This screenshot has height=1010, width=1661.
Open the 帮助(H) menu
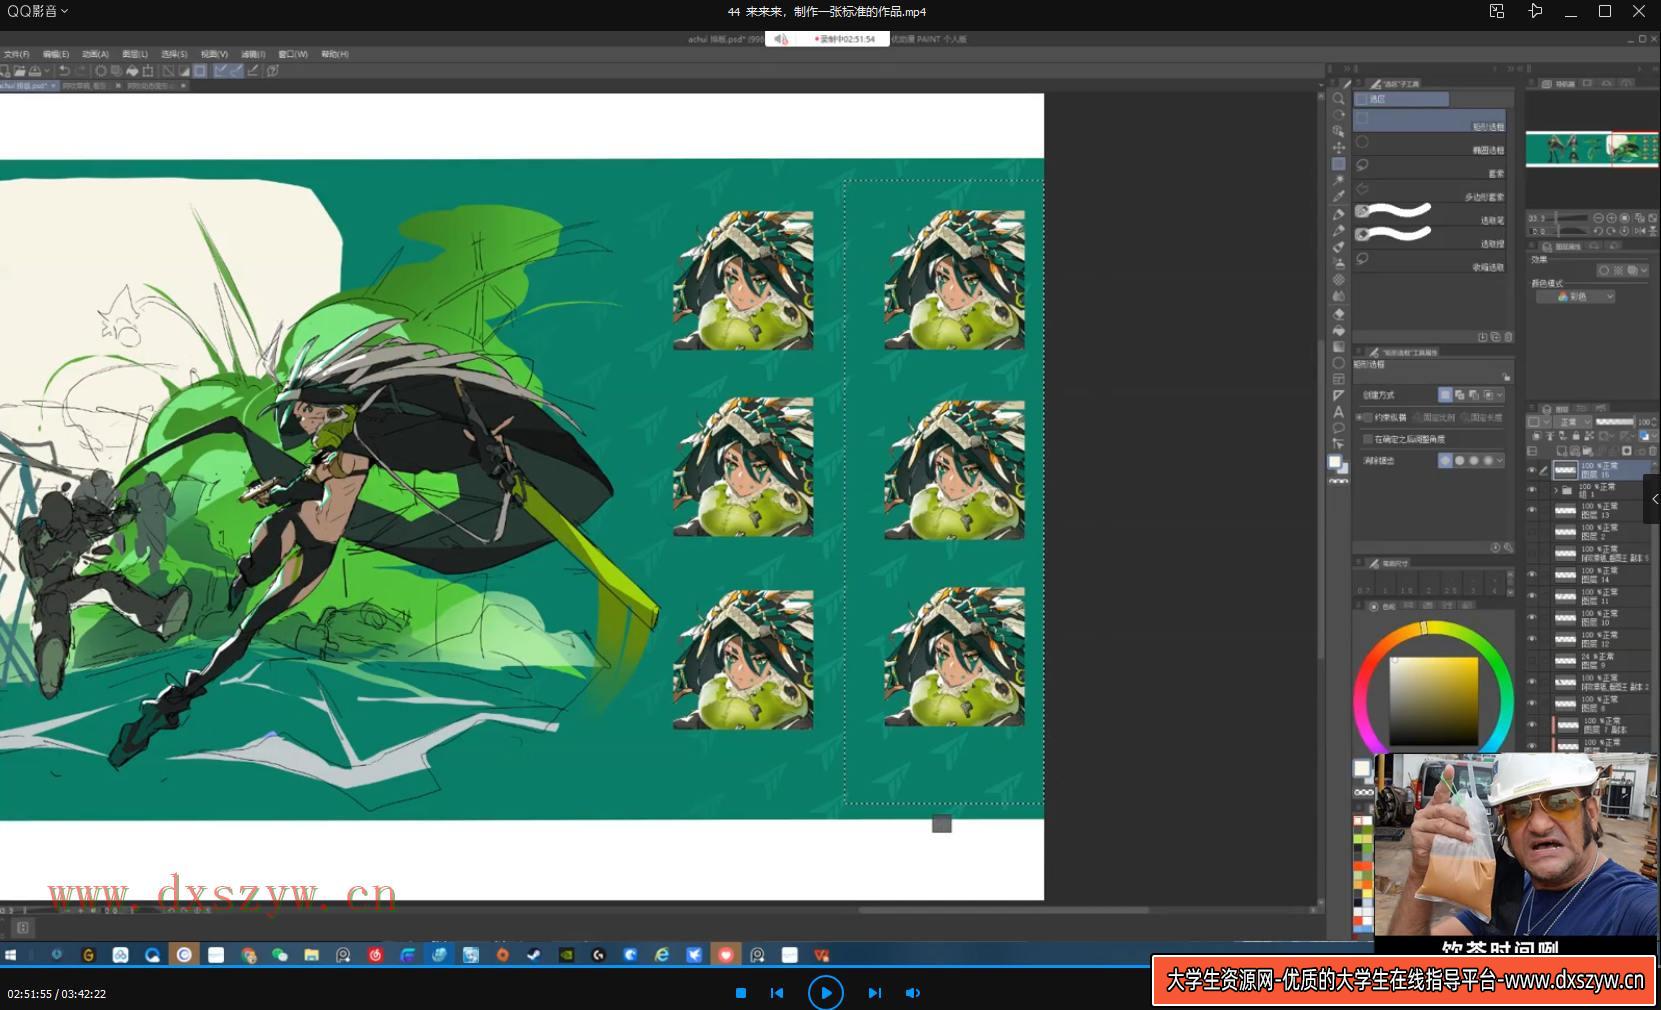pos(335,54)
